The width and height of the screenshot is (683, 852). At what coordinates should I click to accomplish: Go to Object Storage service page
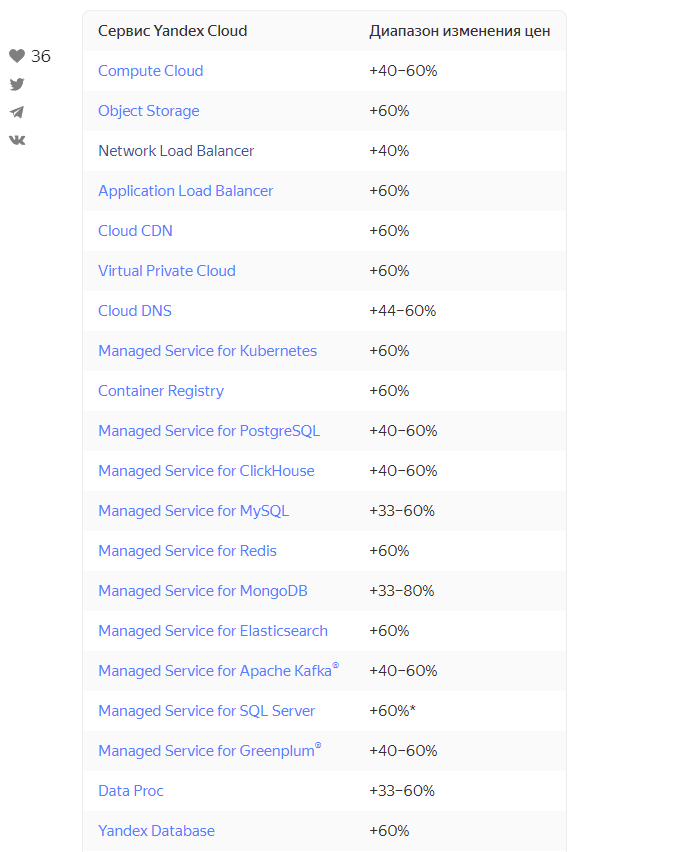148,111
